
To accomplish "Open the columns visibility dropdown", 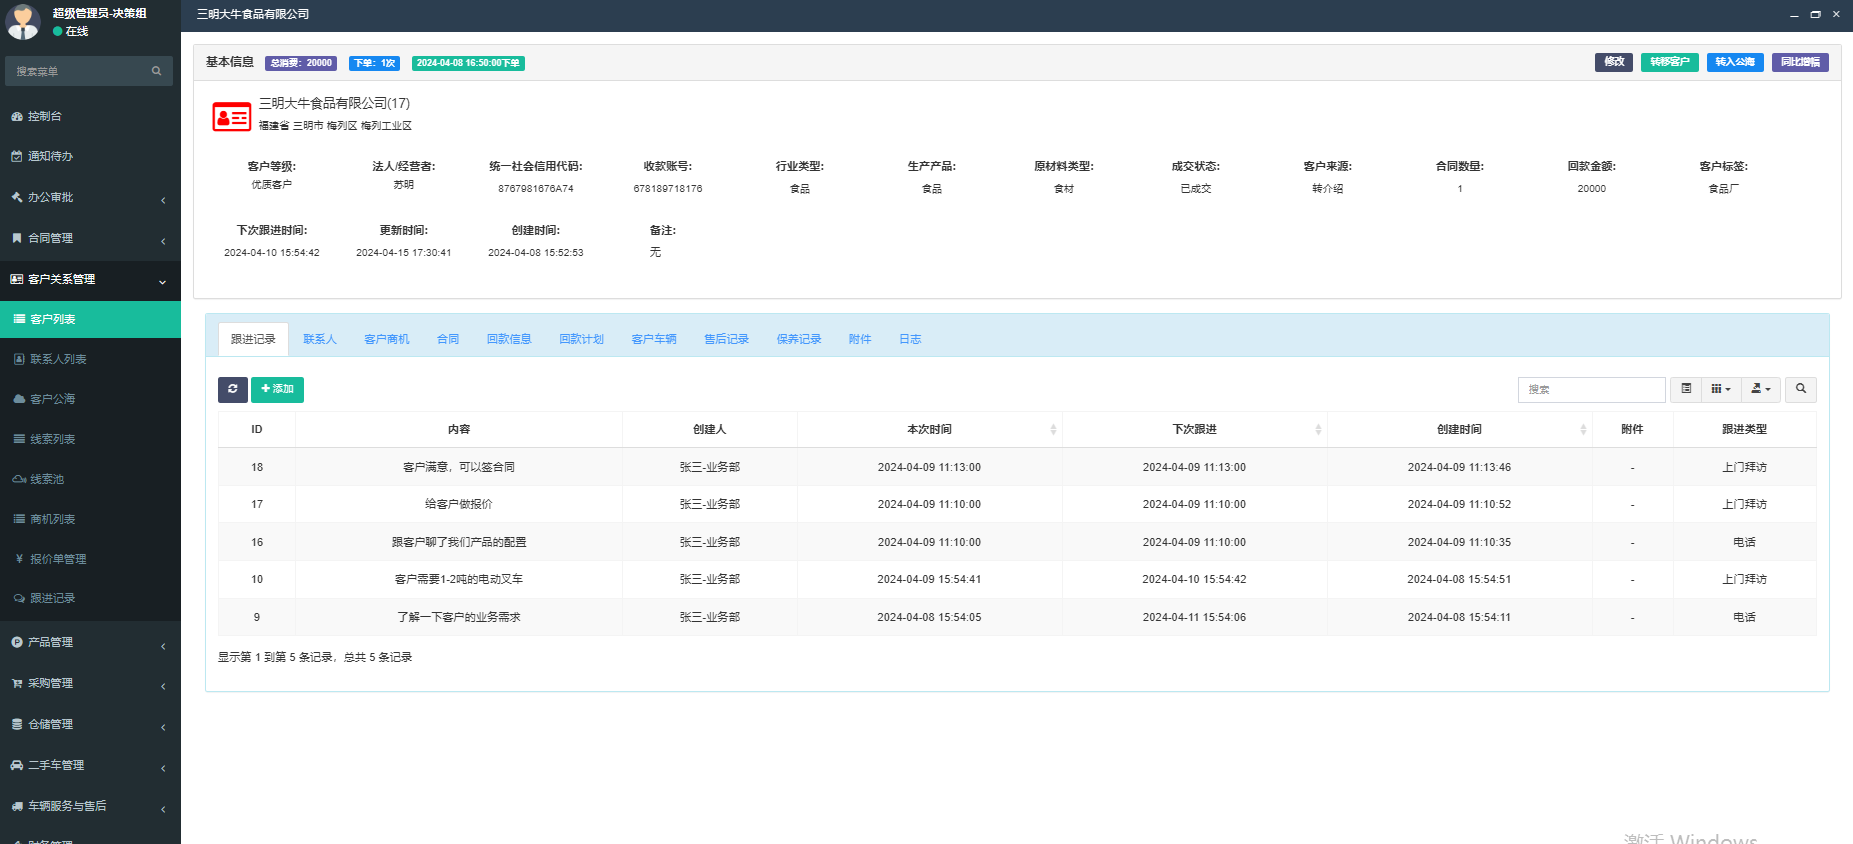I will 1720,389.
